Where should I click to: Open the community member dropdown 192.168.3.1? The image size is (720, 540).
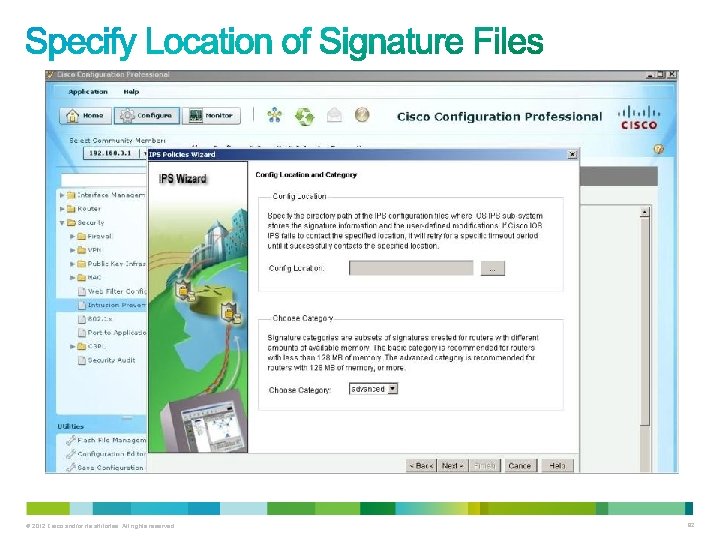point(115,153)
